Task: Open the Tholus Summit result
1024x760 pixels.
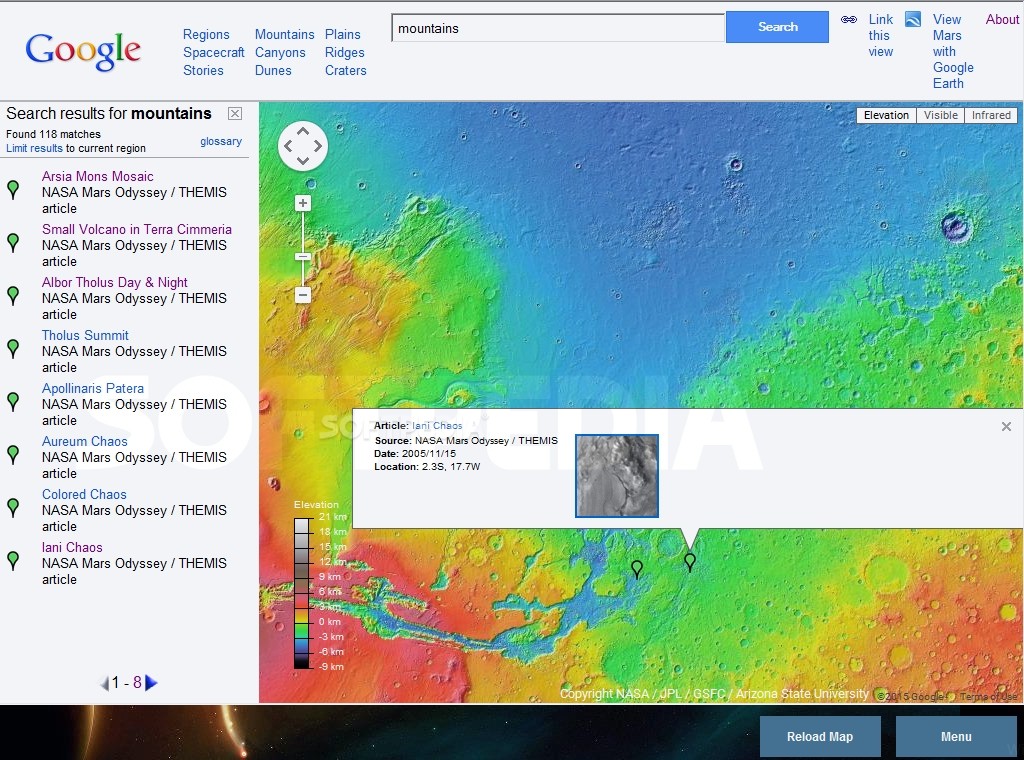Action: (85, 335)
